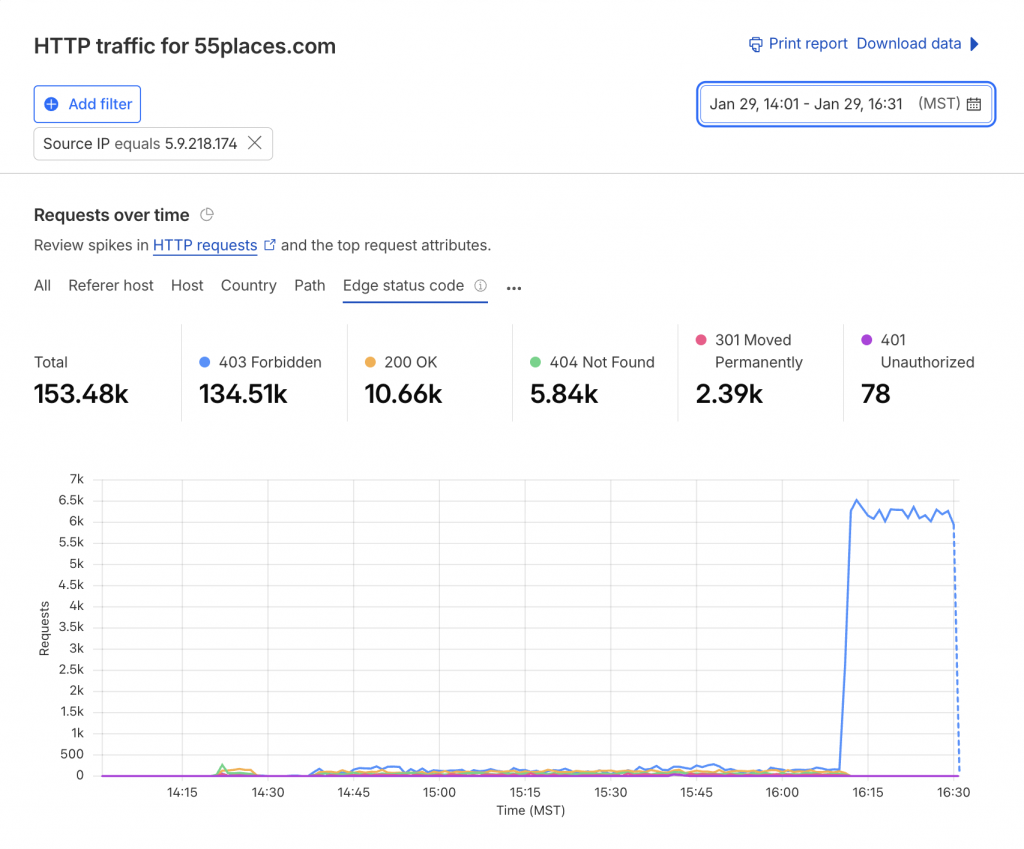Open the Path tab

click(310, 286)
